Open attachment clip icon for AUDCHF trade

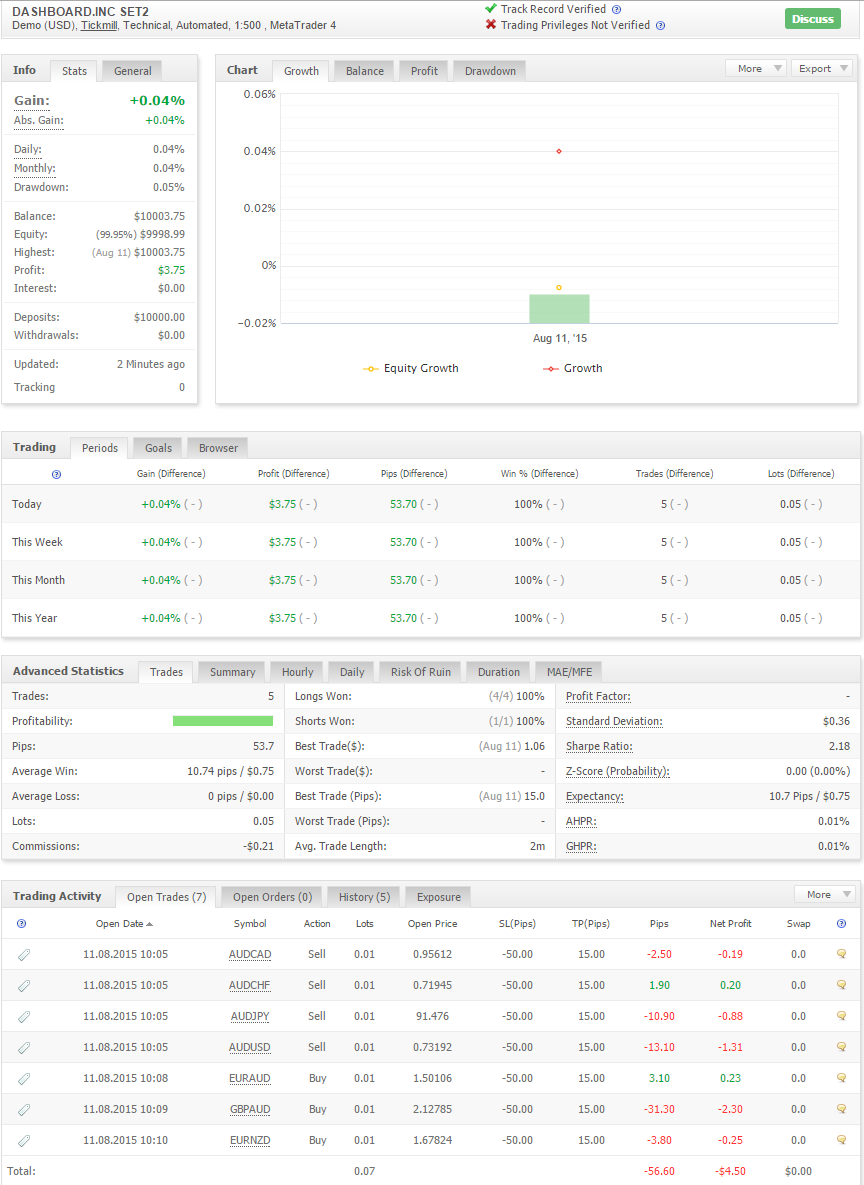tap(24, 986)
